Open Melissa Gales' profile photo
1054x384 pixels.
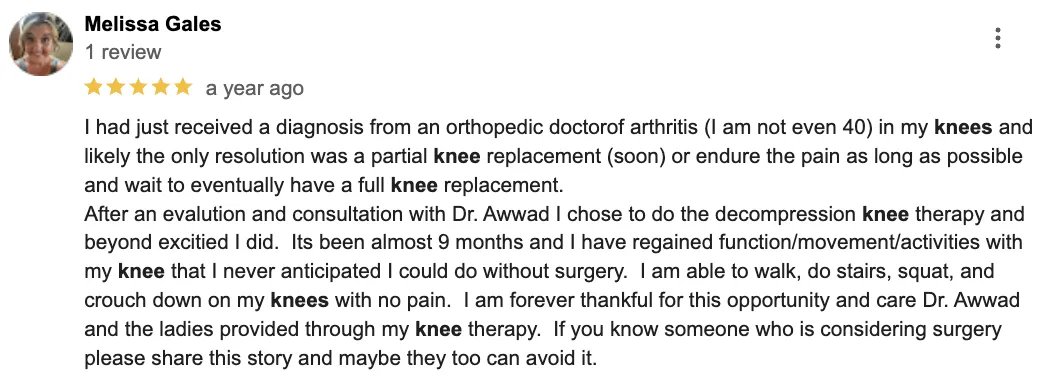click(41, 44)
